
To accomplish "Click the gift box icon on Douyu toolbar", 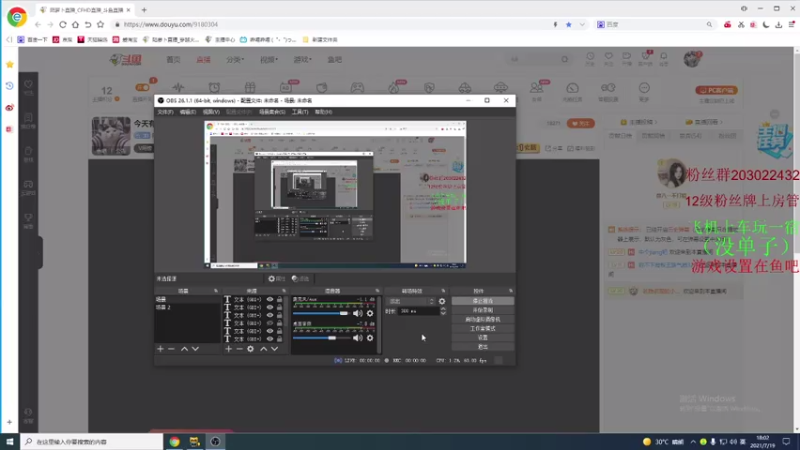I will pyautogui.click(x=249, y=88).
